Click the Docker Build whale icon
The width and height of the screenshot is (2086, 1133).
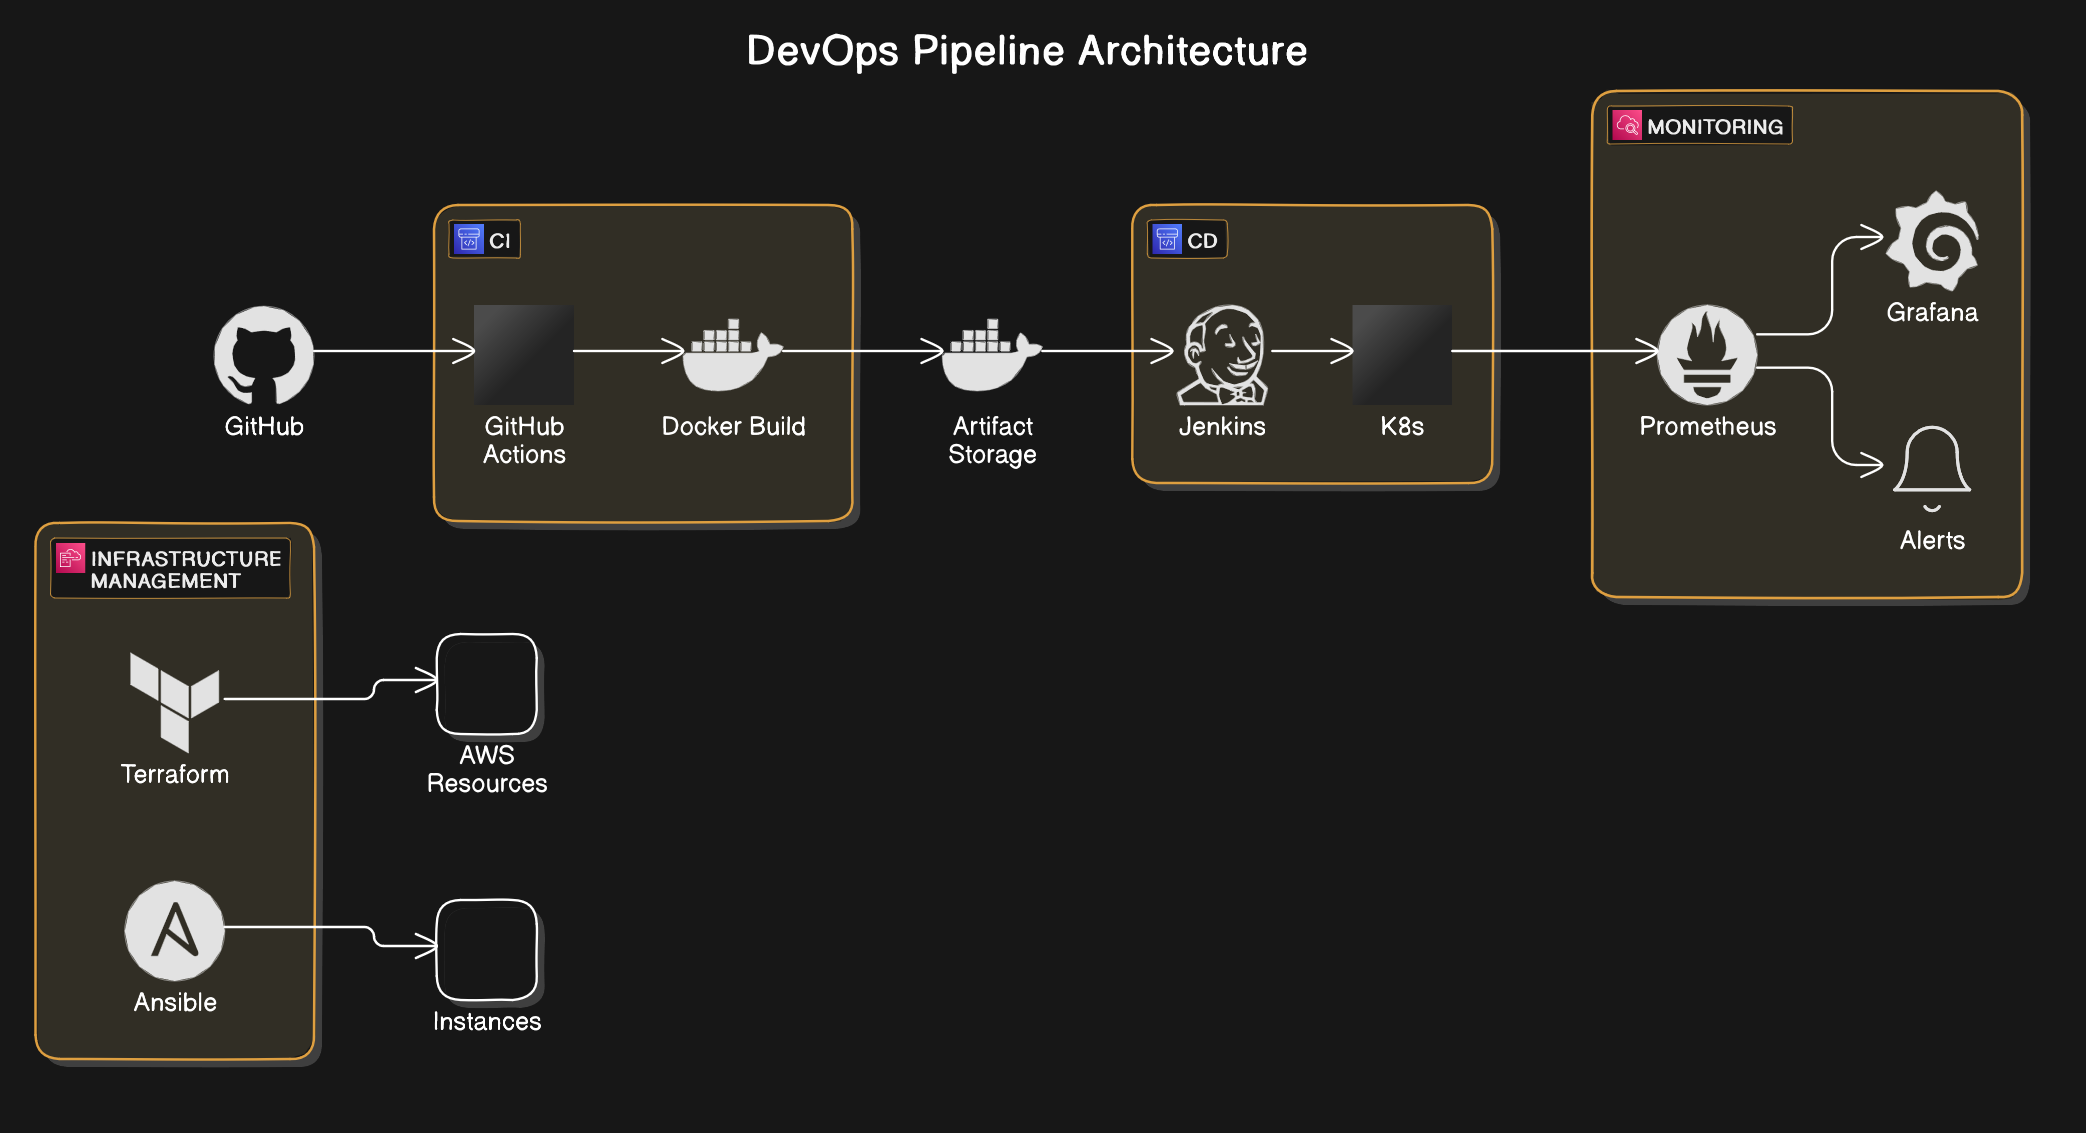[x=733, y=355]
